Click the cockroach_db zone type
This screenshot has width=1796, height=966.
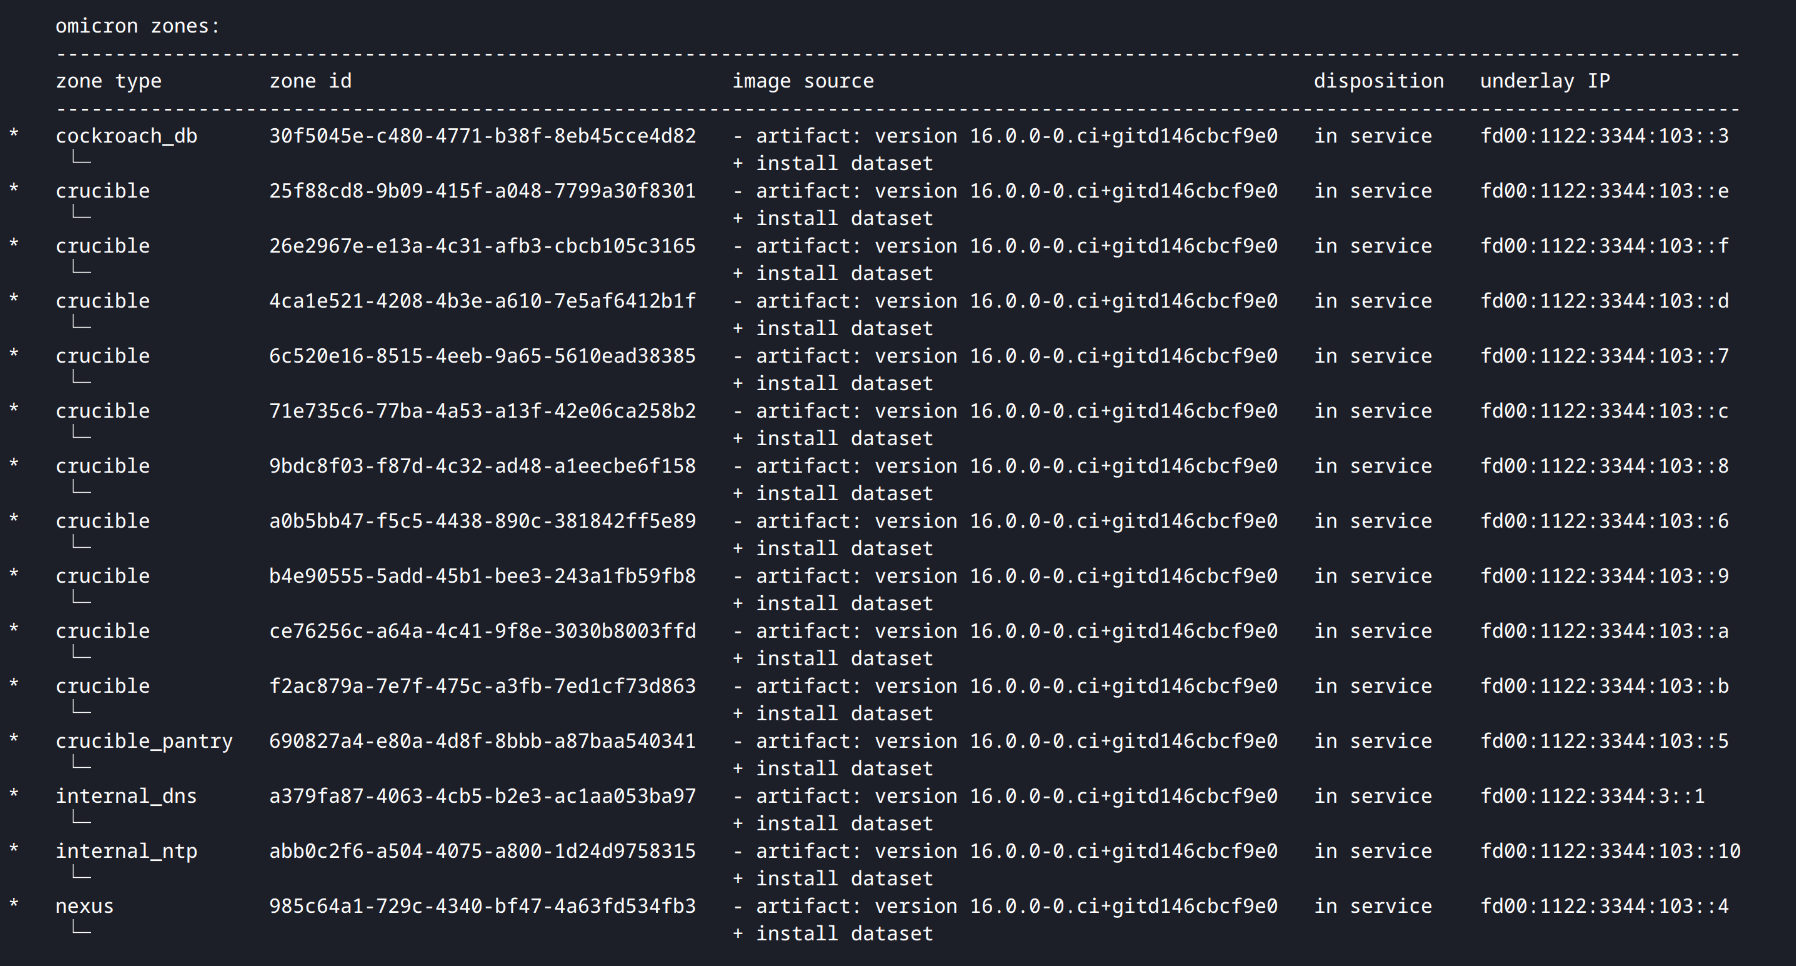click(x=127, y=136)
